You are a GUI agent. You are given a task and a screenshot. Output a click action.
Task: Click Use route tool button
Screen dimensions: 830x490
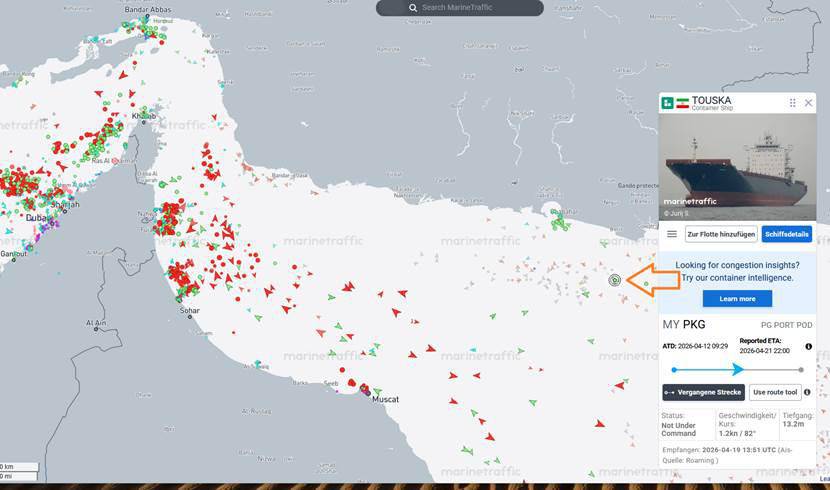coord(775,392)
